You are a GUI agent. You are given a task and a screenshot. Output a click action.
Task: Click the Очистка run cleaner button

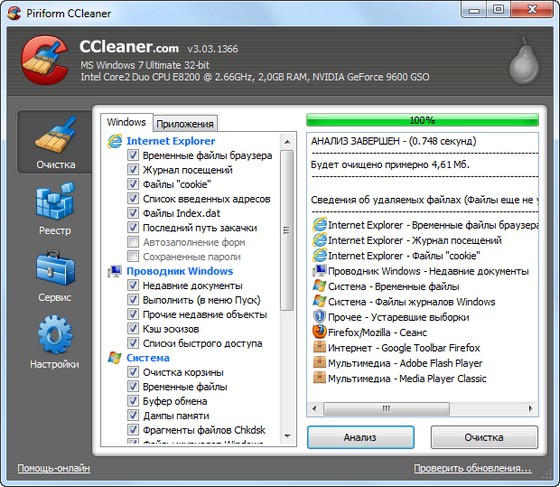pos(484,437)
